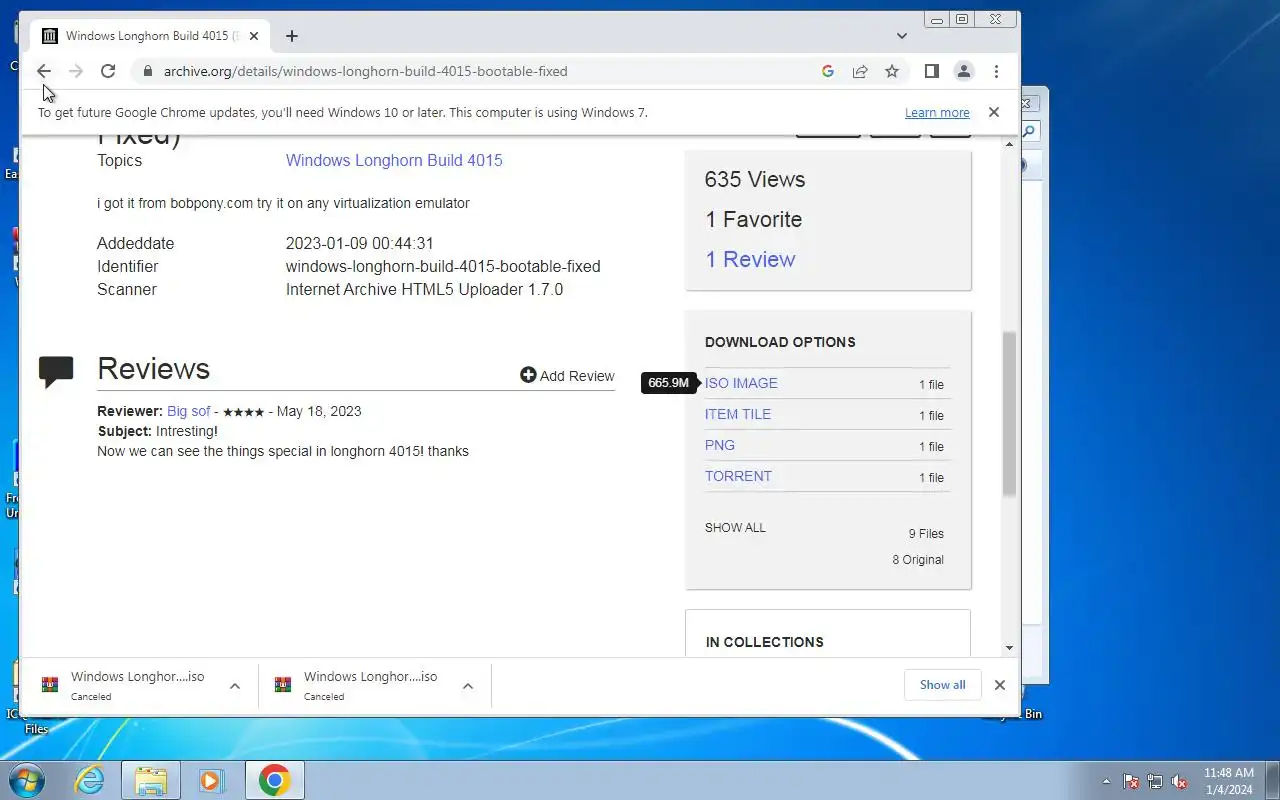Go back with the browser back arrow
Image resolution: width=1280 pixels, height=800 pixels.
44,71
